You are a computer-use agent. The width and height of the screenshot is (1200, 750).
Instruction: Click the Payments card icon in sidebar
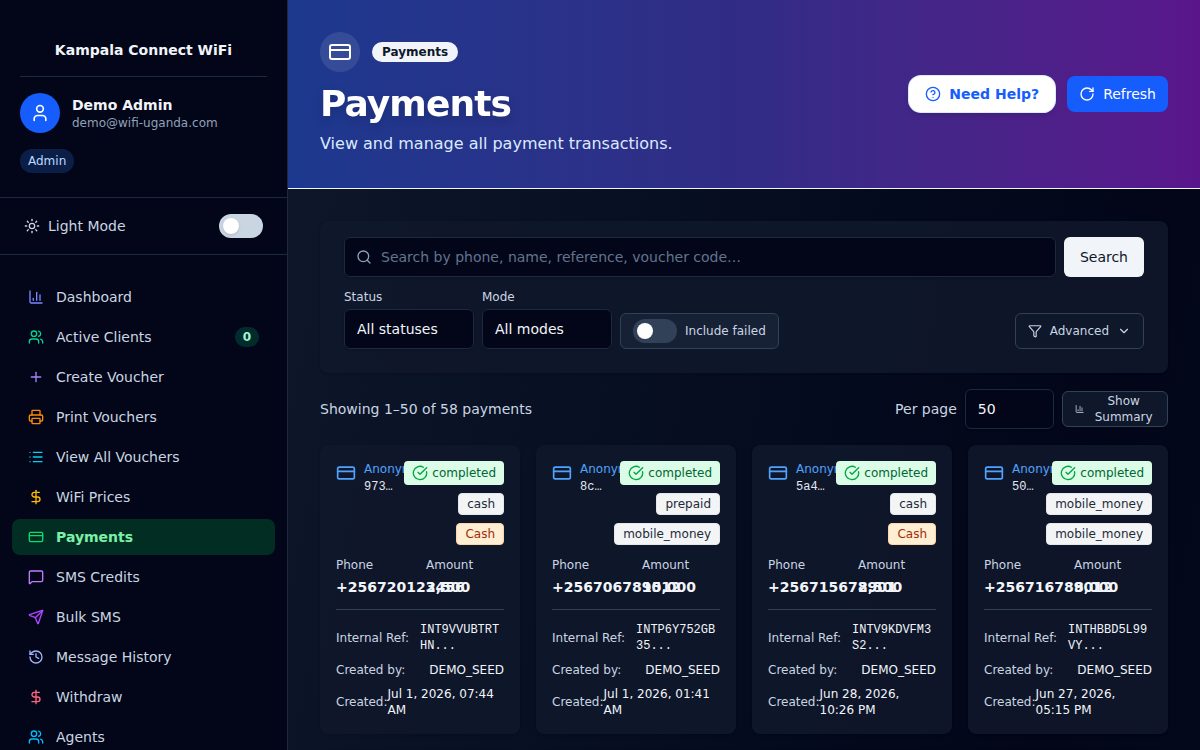[36, 537]
